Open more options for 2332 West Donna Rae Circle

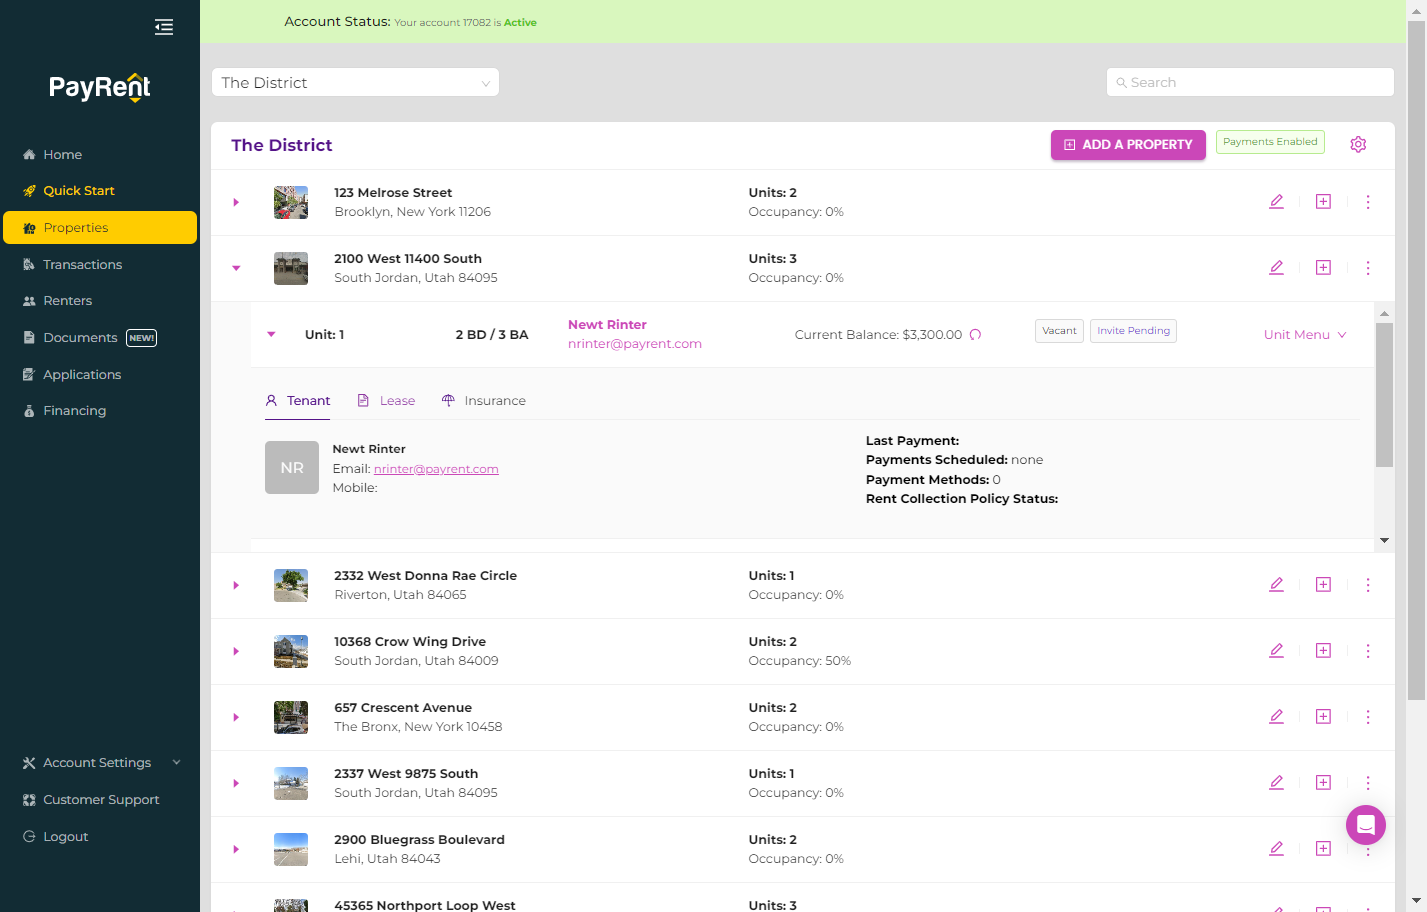pos(1368,585)
